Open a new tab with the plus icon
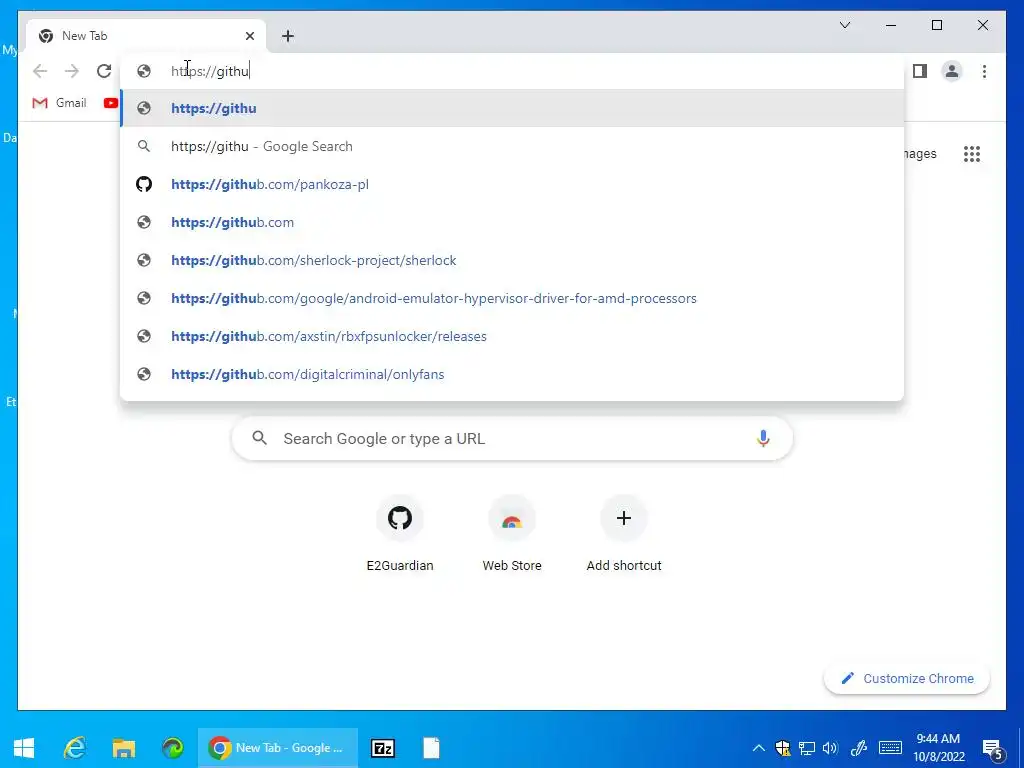 point(288,36)
